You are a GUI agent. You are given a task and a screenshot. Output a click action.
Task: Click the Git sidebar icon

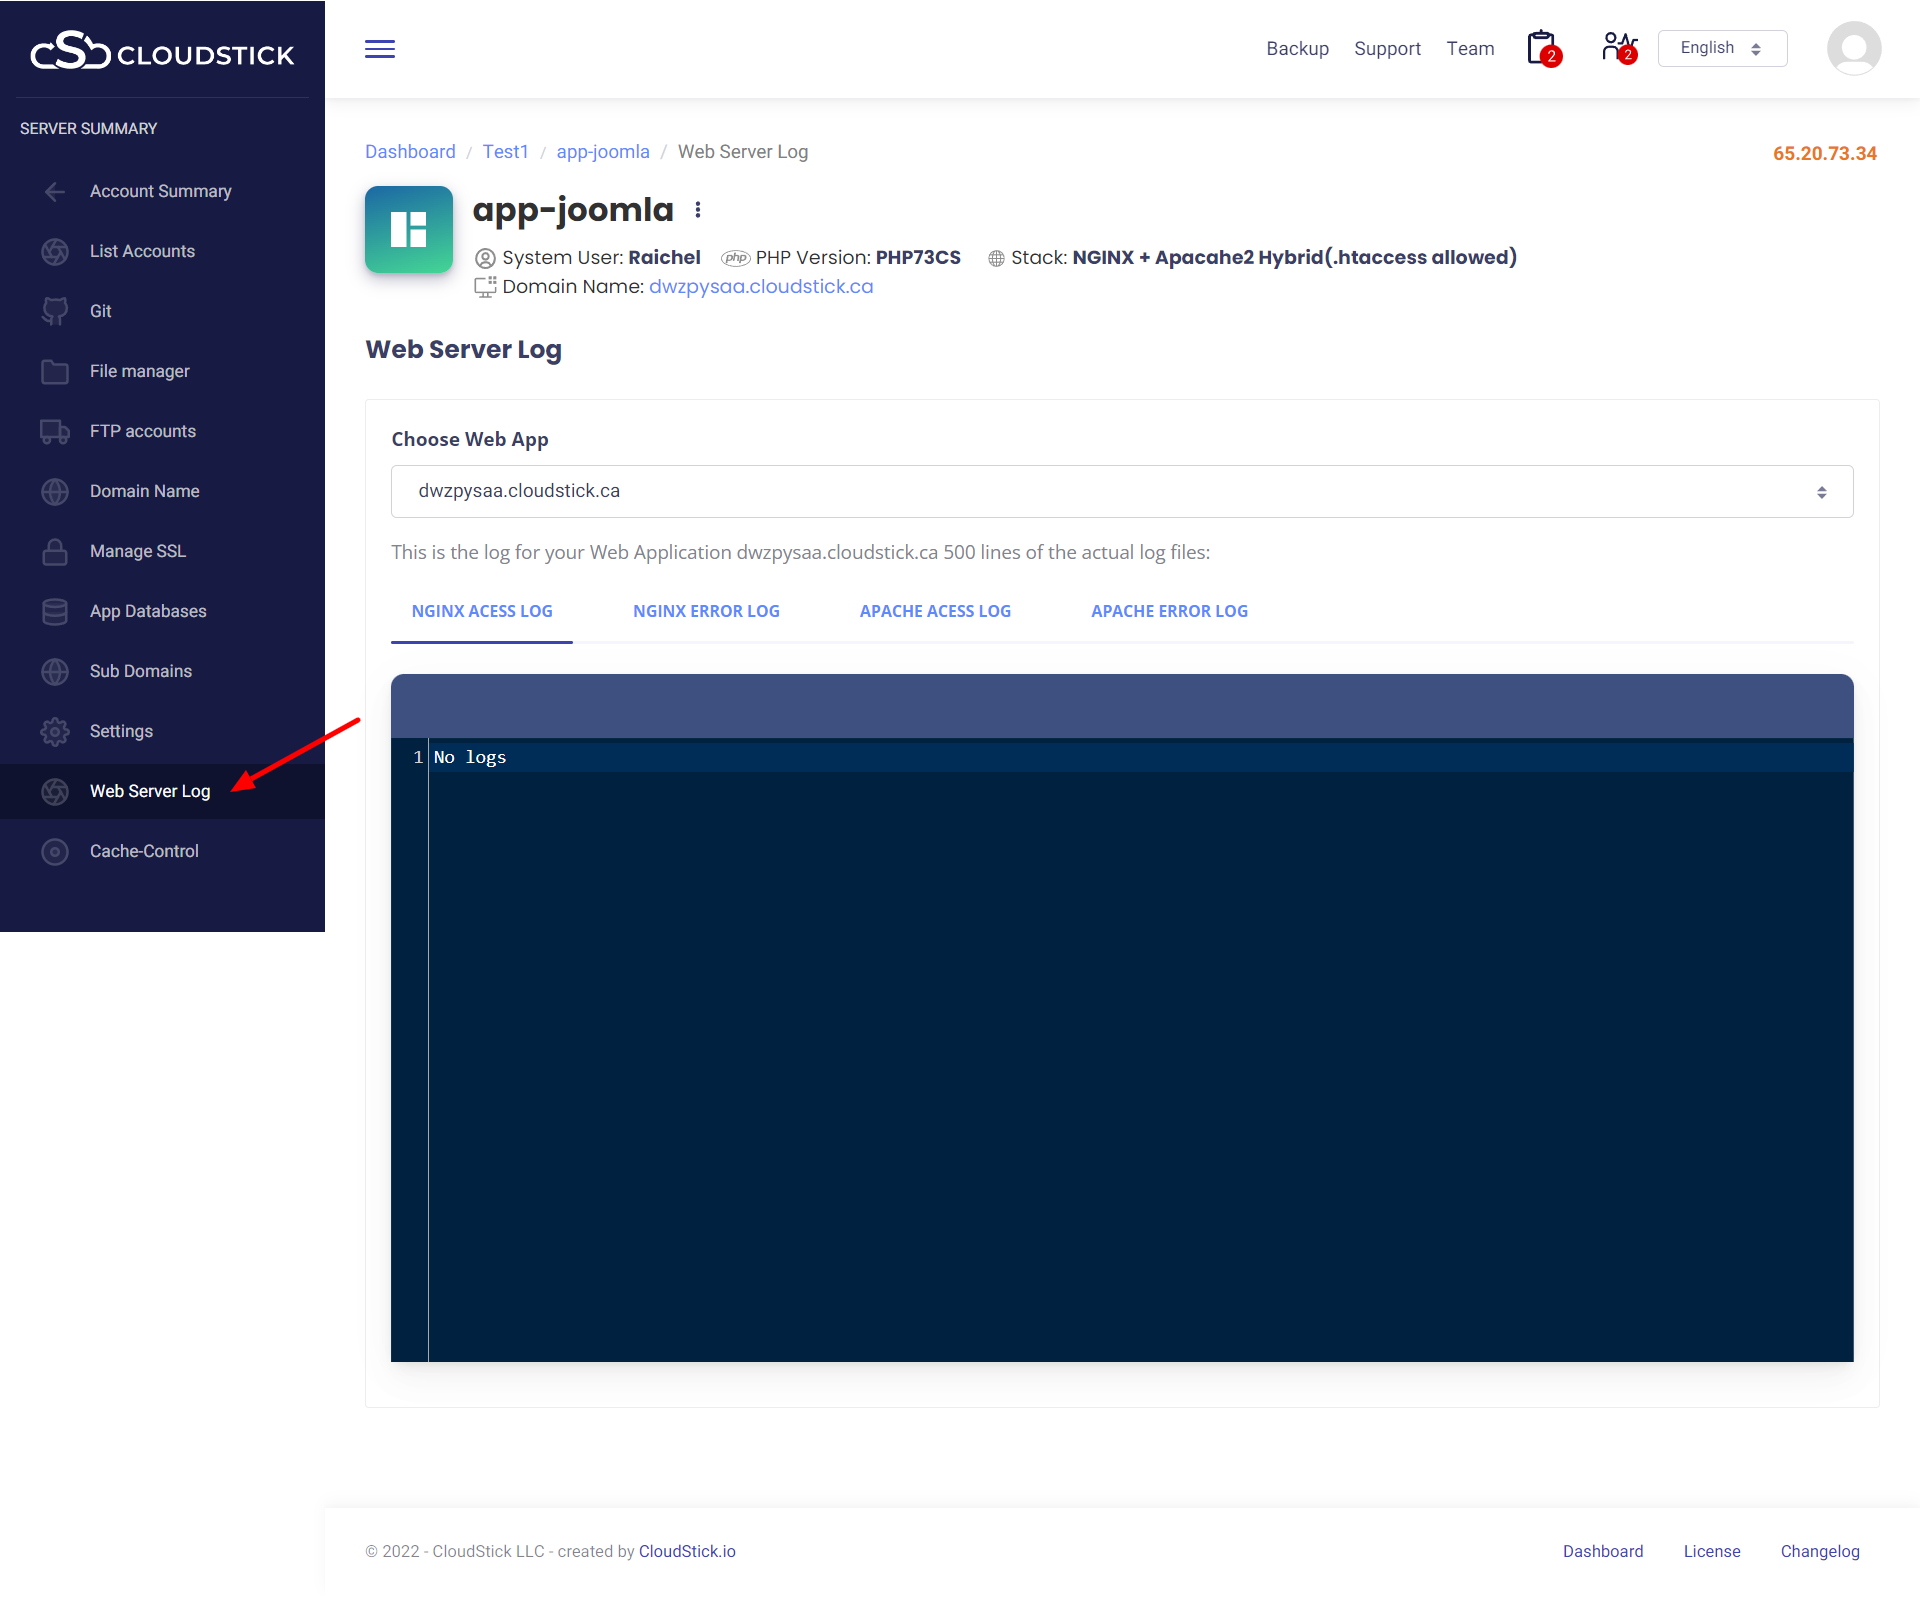[x=55, y=311]
